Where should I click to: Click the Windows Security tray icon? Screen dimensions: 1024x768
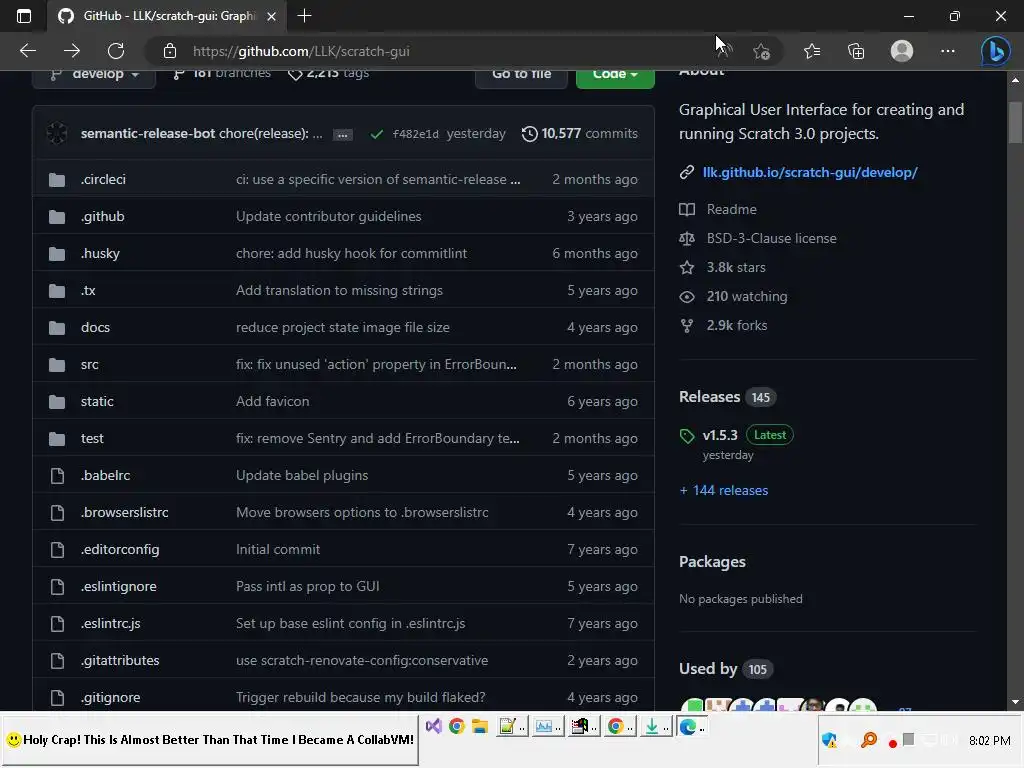(829, 740)
